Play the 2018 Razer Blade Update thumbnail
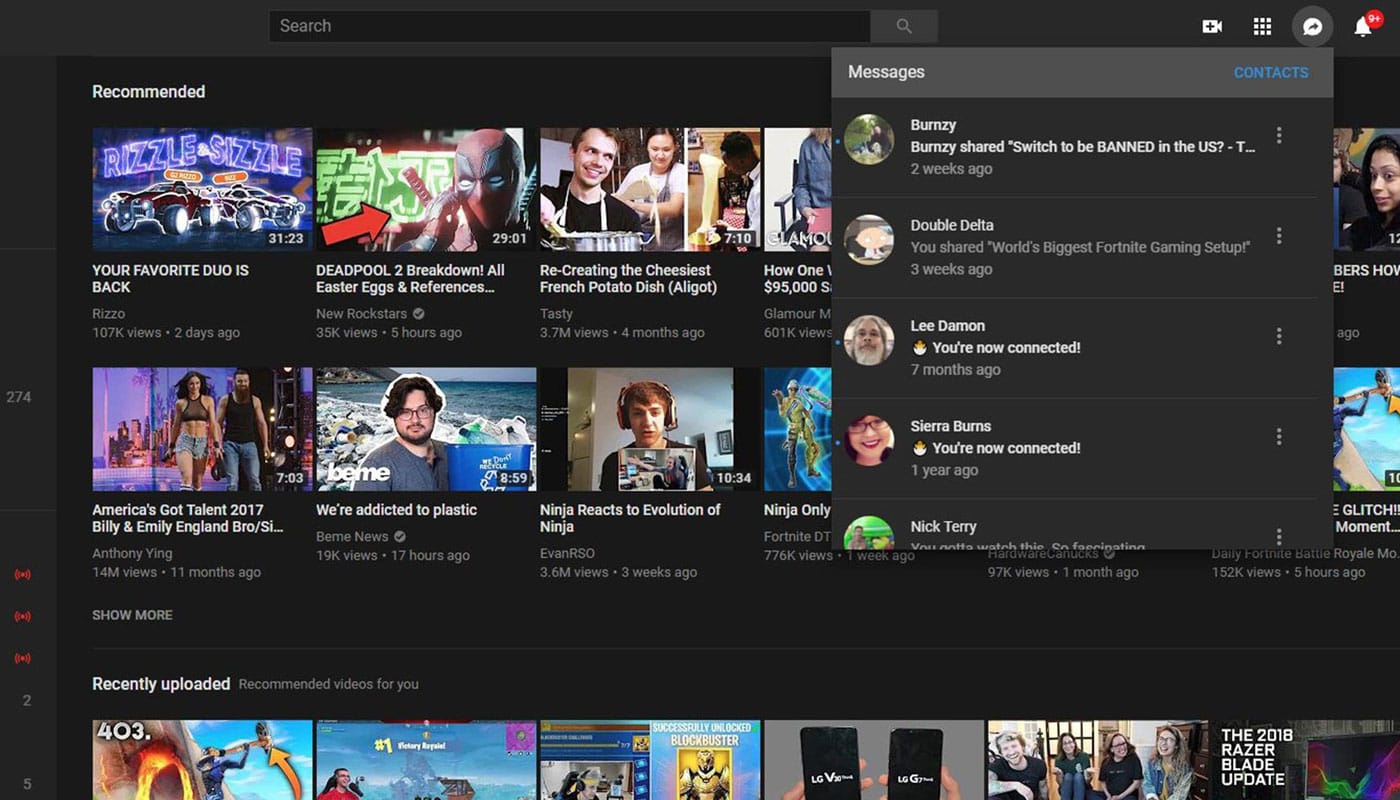This screenshot has width=1400, height=800. [1304, 760]
